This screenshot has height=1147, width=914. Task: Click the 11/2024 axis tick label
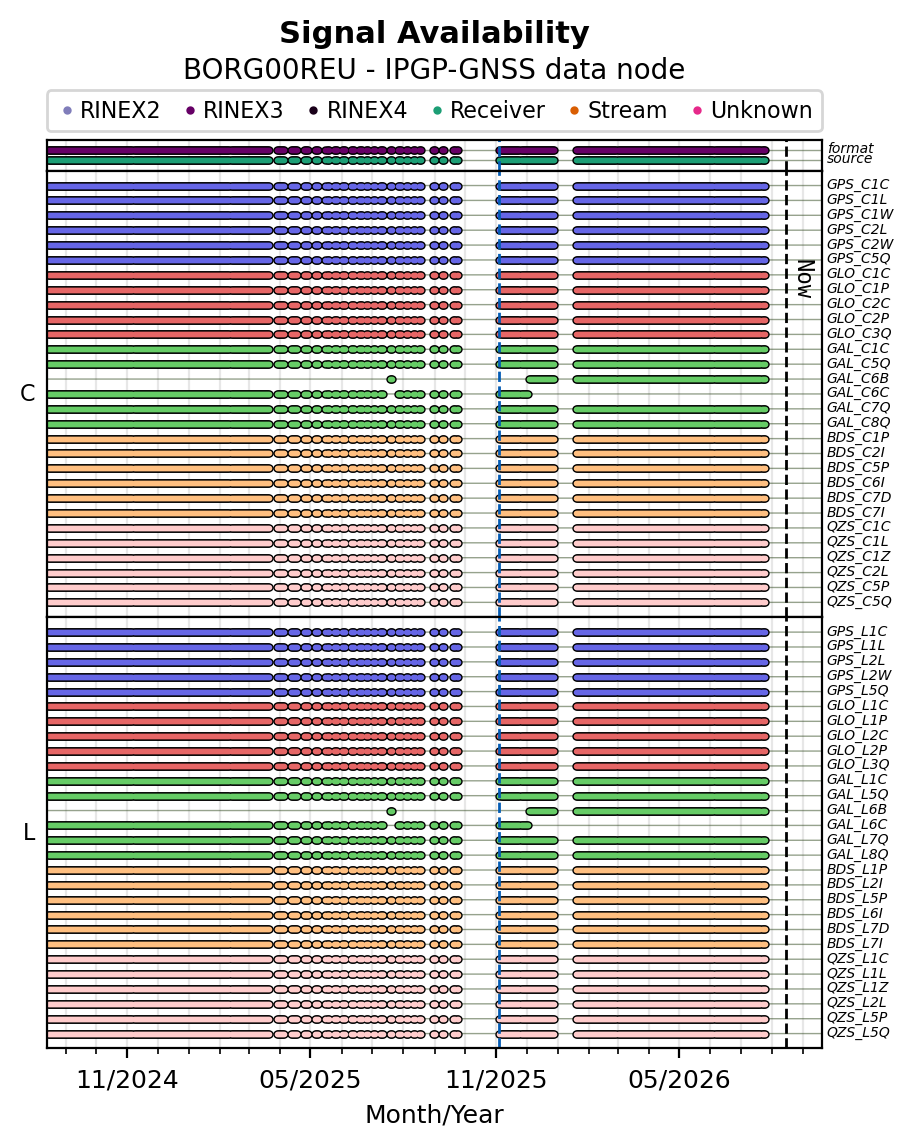pyautogui.click(x=127, y=1080)
